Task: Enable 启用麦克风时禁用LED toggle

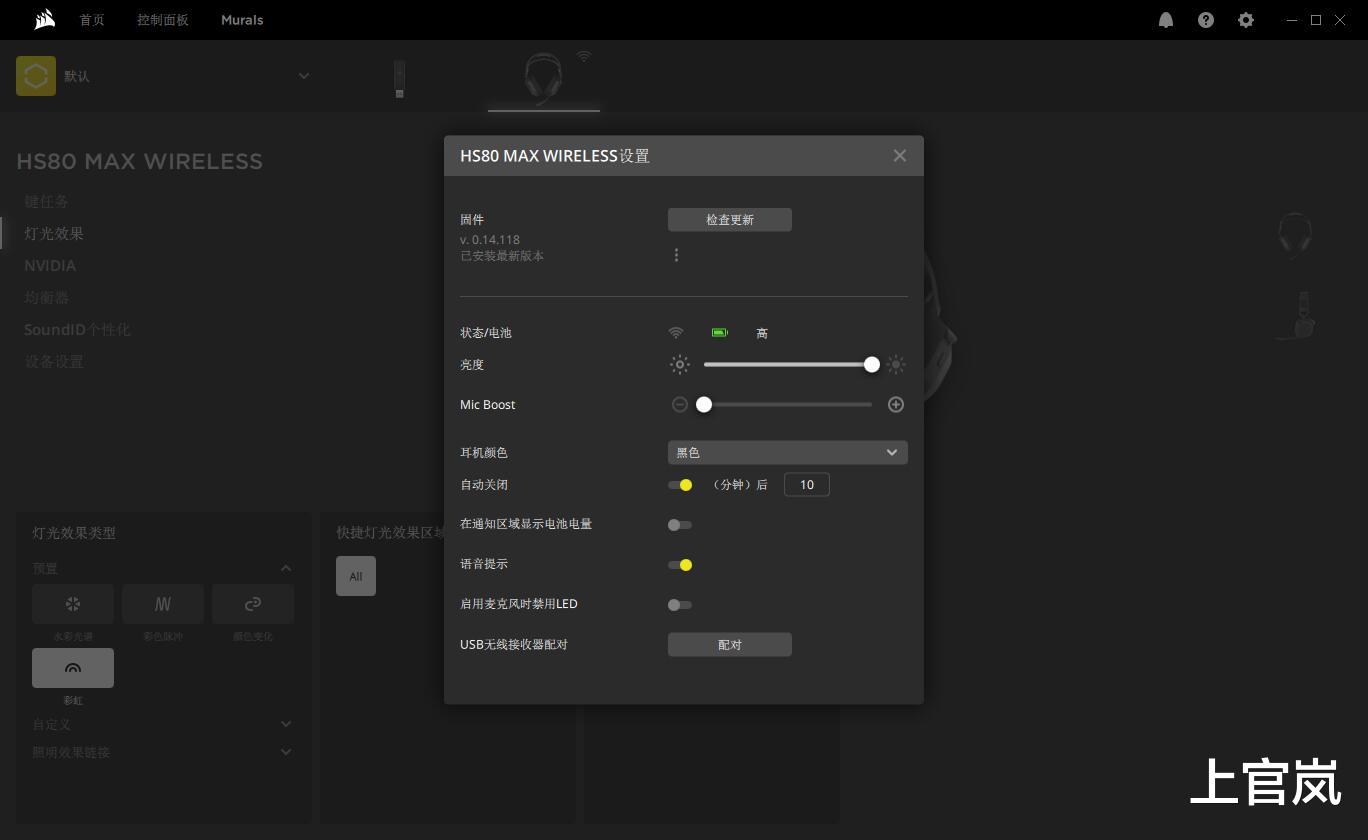Action: [680, 605]
